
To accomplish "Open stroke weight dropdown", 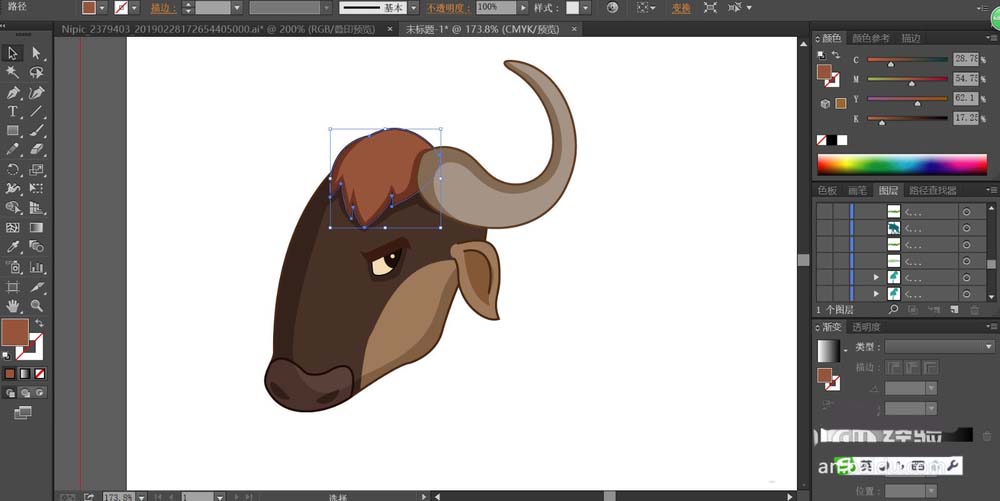I will click(237, 8).
